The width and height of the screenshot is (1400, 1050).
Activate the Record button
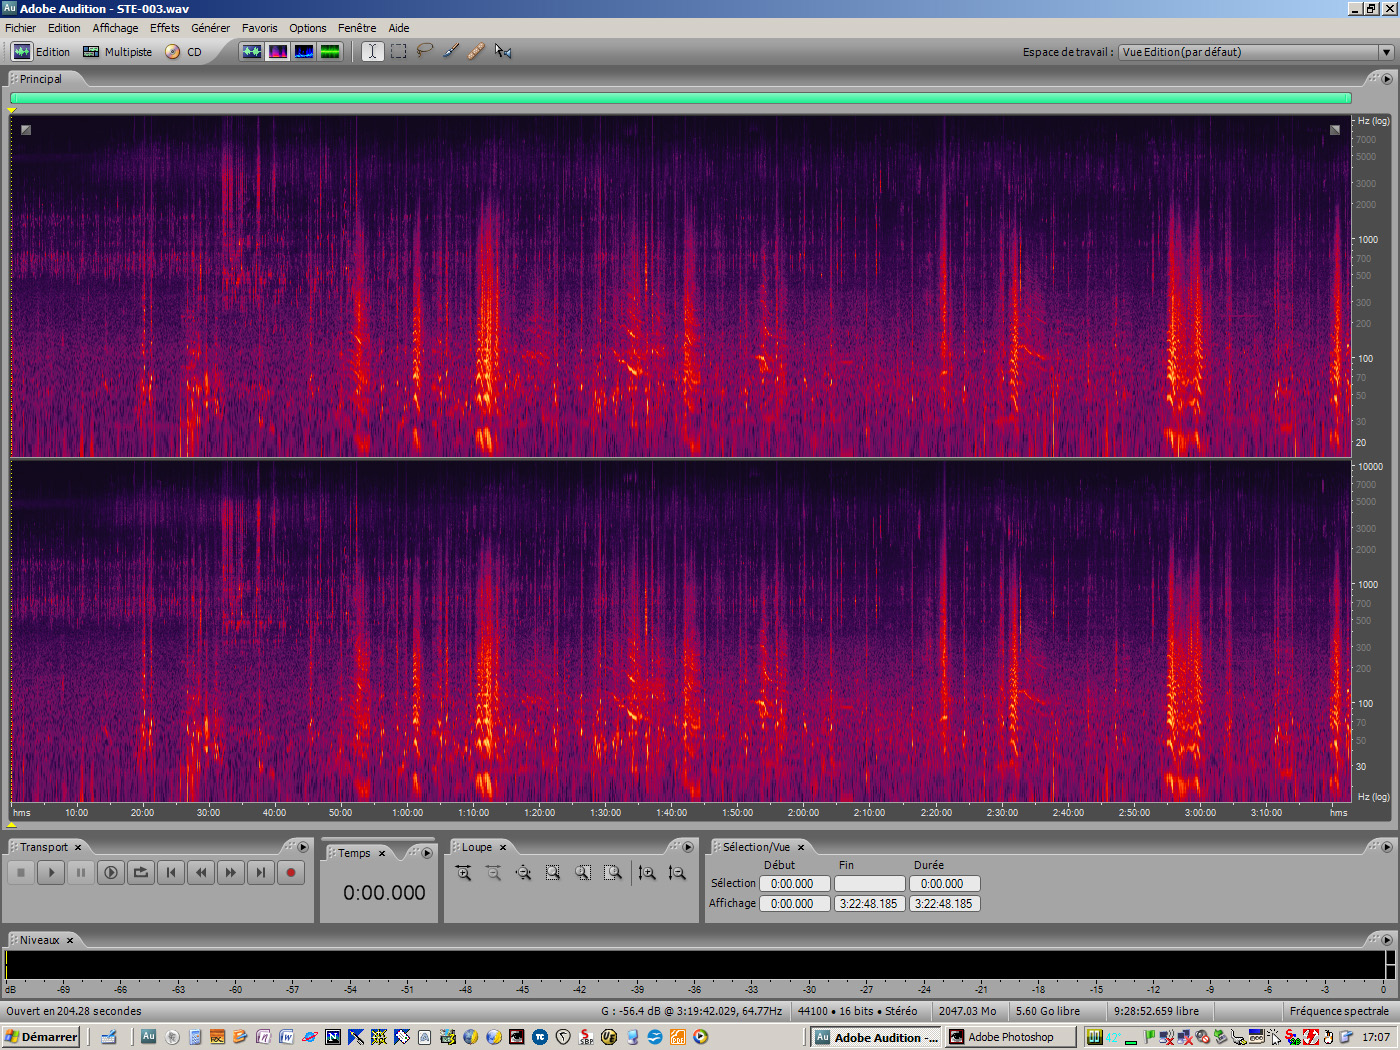(291, 872)
